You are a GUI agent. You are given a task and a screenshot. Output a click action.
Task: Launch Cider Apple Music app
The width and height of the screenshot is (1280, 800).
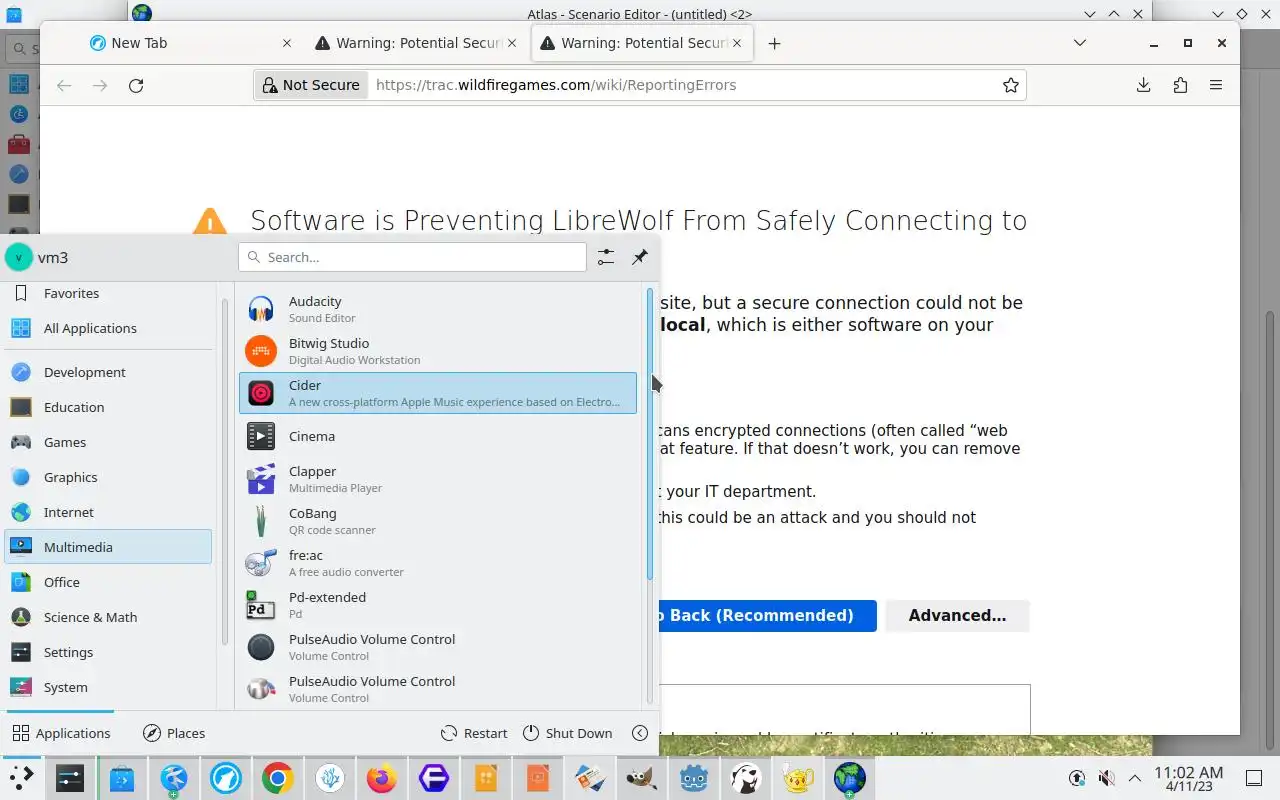pyautogui.click(x=438, y=393)
